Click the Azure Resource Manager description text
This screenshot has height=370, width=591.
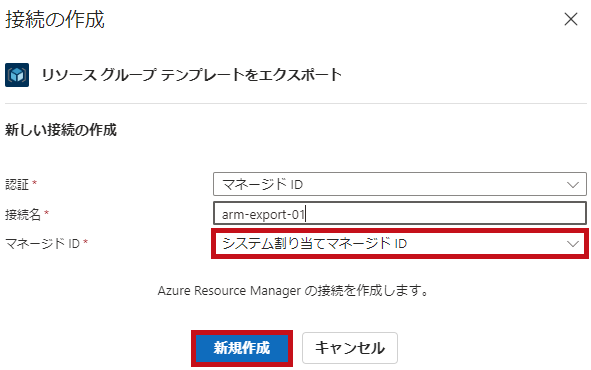click(293, 291)
